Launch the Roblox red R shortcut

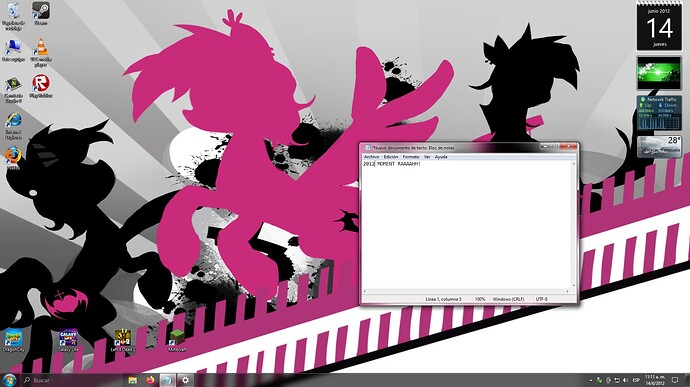41,86
